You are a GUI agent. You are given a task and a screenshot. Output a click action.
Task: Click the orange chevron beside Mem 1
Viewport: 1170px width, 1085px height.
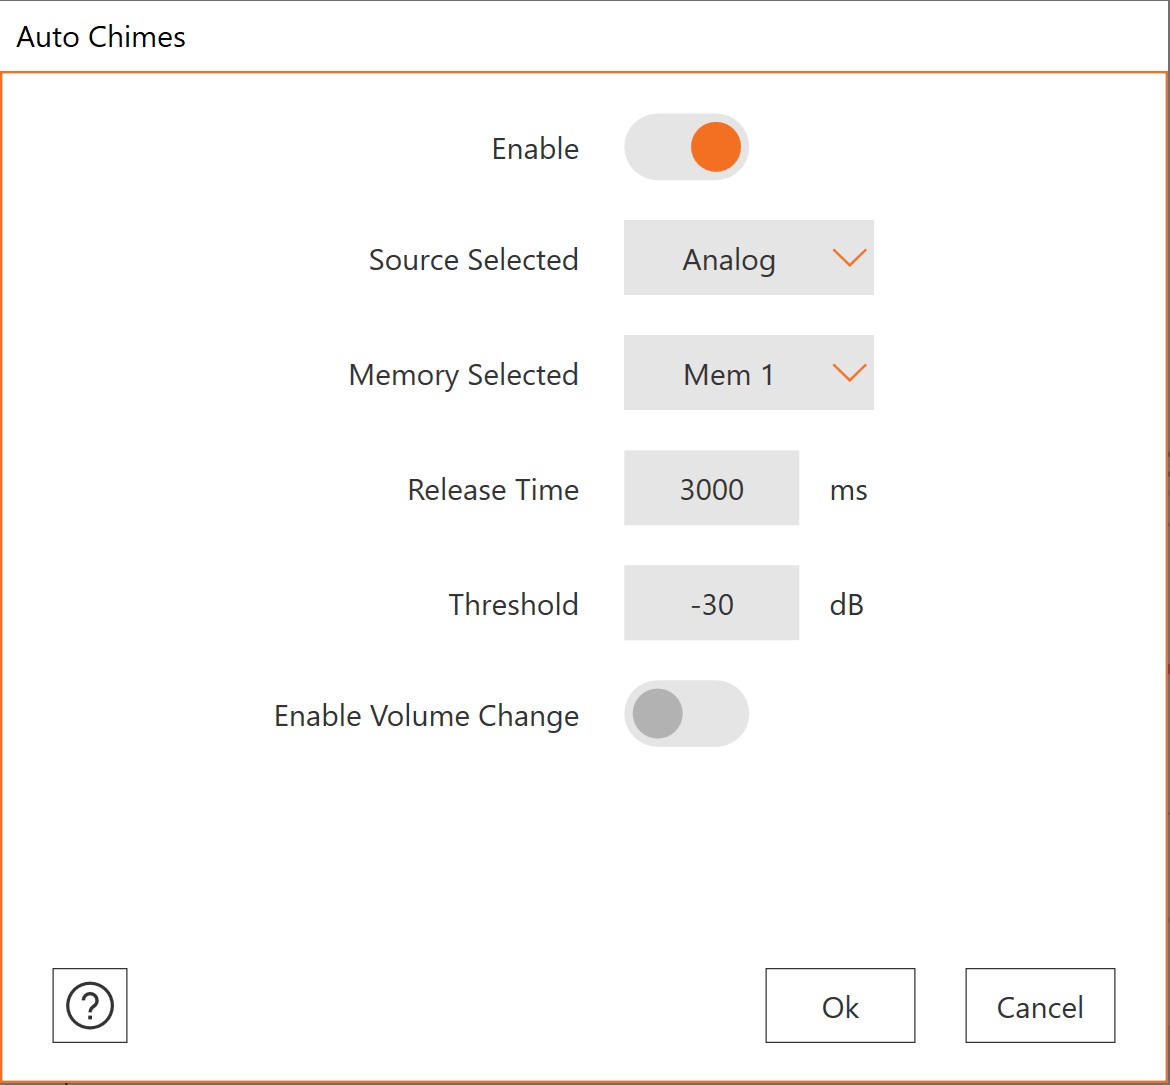coord(848,373)
